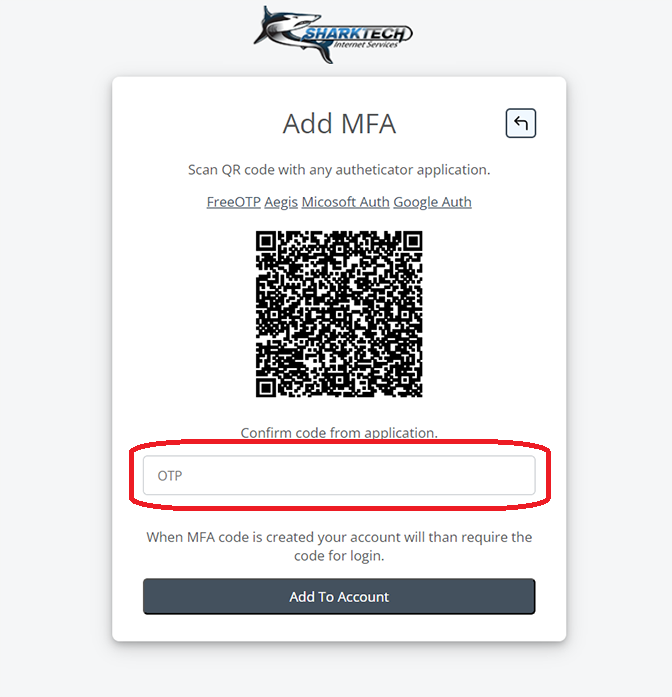
Task: Click the MFA login requirement notice text
Action: (339, 546)
